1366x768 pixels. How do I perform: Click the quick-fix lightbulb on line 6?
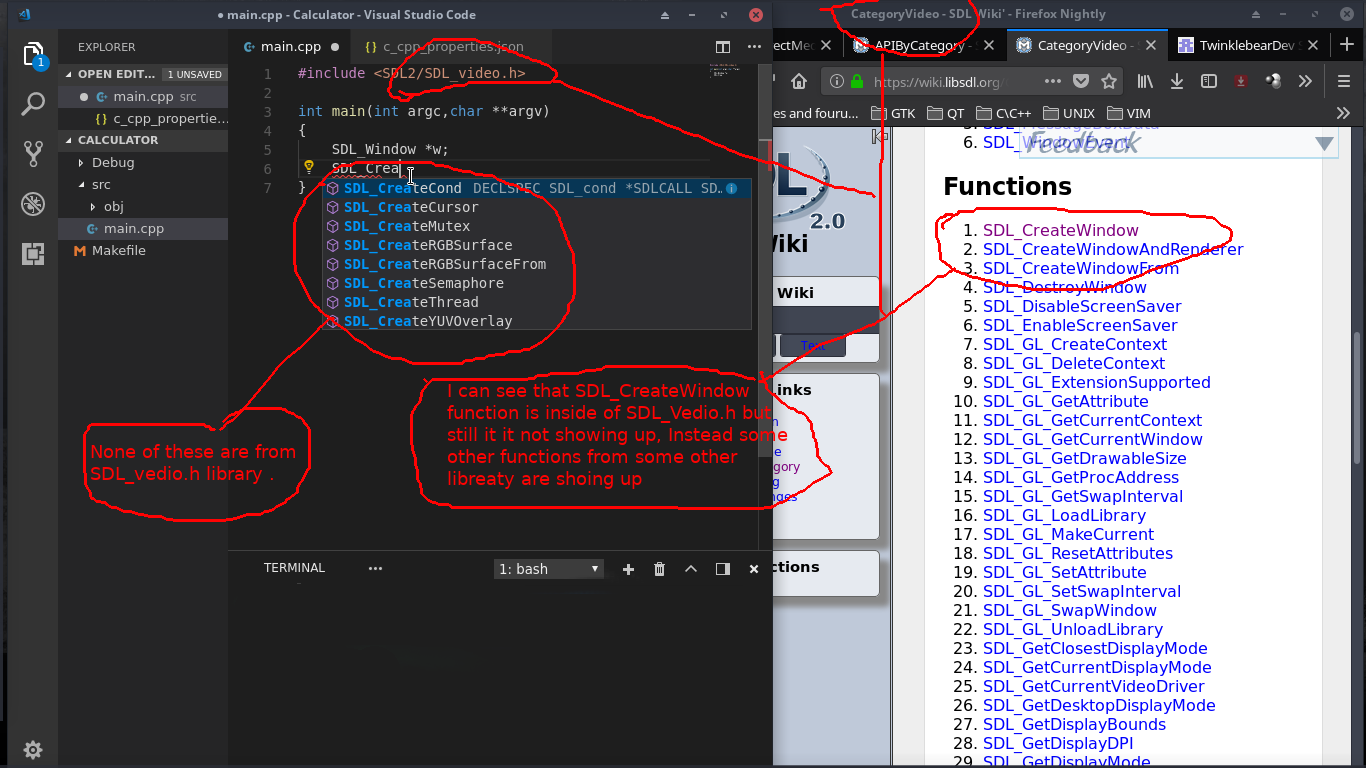[x=309, y=167]
